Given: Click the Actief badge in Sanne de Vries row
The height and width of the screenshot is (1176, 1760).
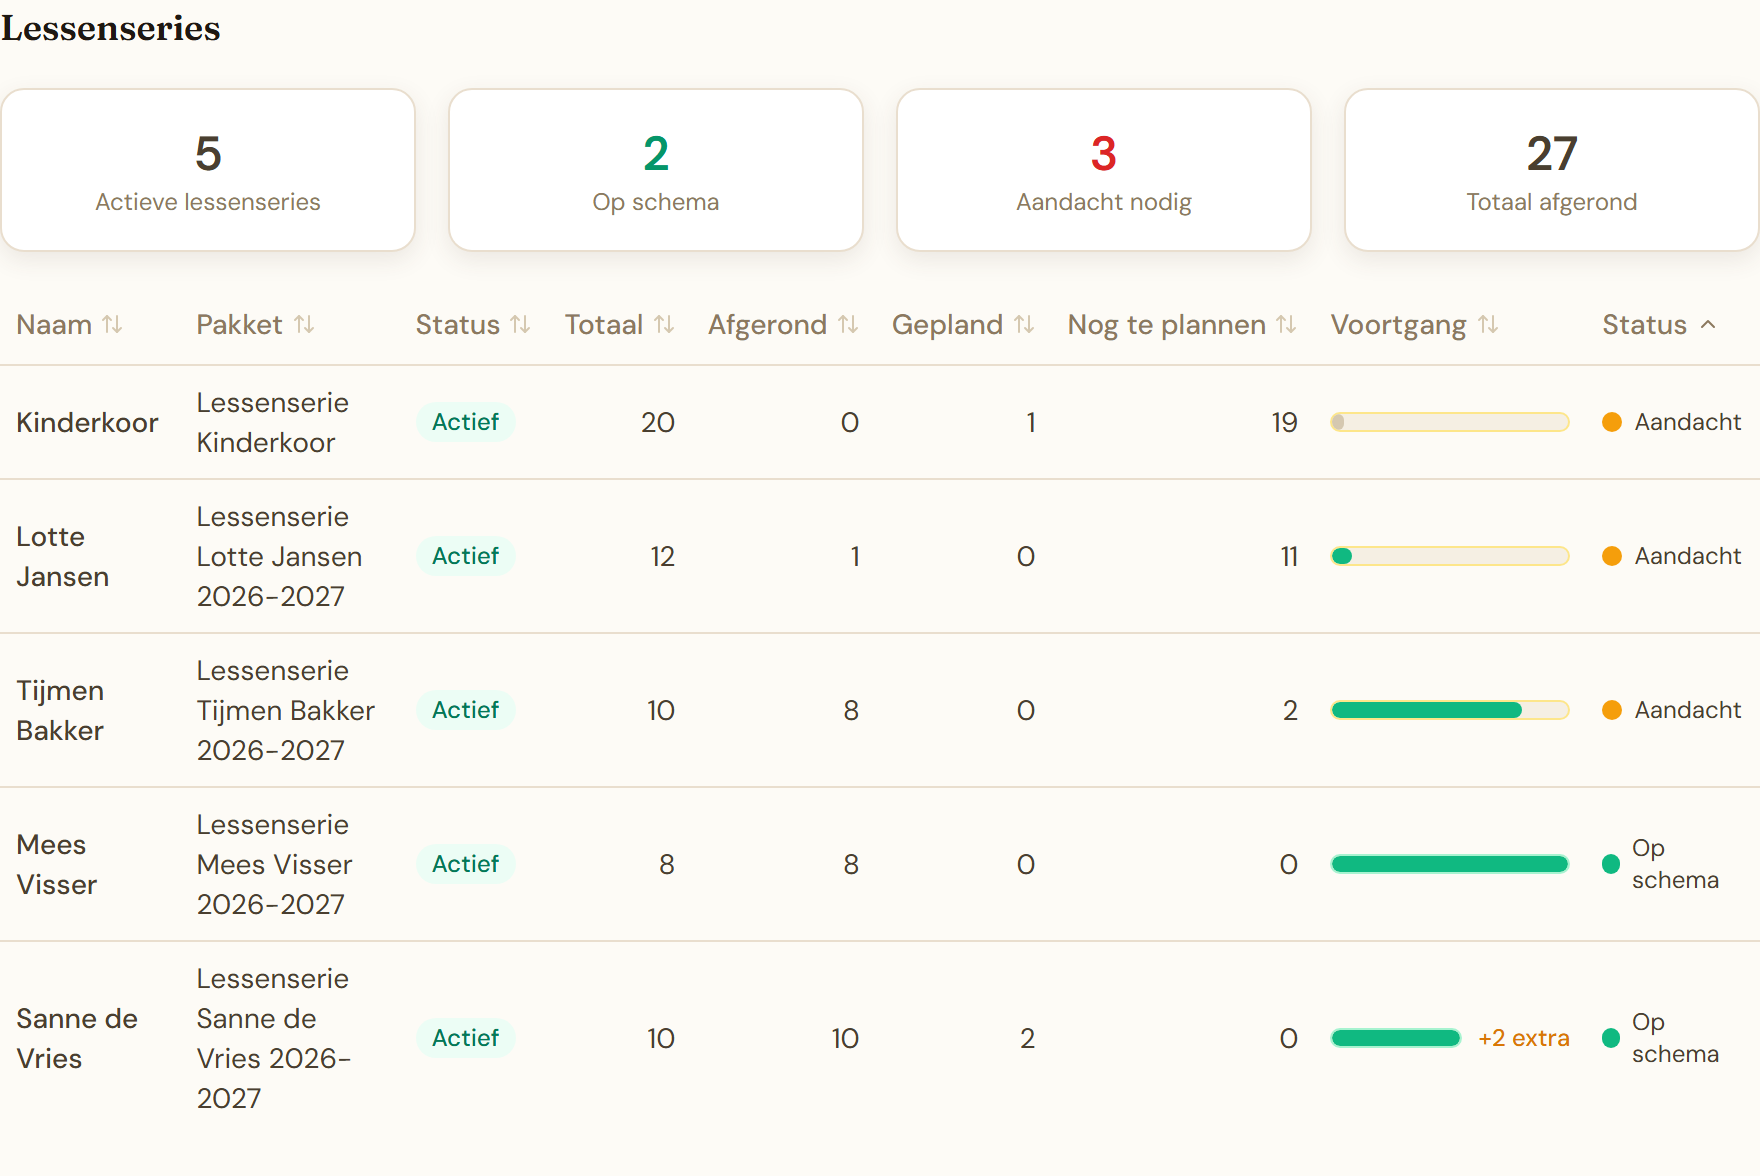Looking at the screenshot, I should click(466, 1038).
